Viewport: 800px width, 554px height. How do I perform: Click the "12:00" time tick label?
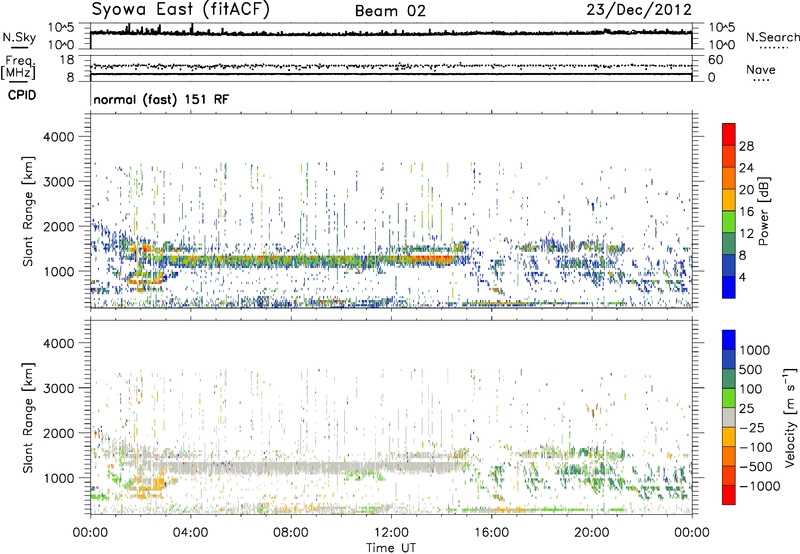tap(391, 533)
